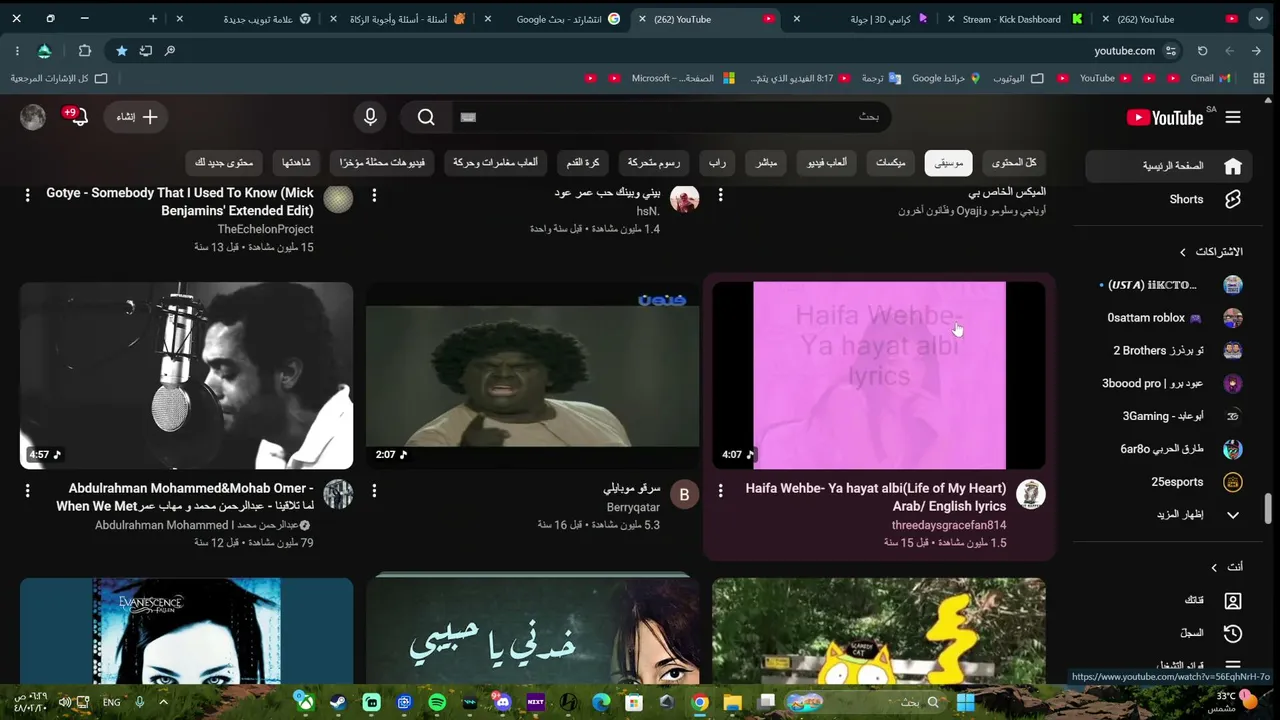Open Berryqatar channel avatar

pos(684,494)
